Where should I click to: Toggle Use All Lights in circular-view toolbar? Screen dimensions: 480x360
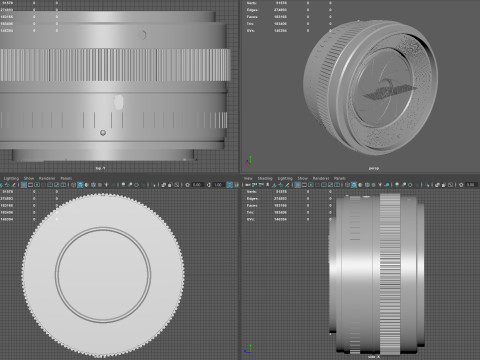tap(107, 184)
